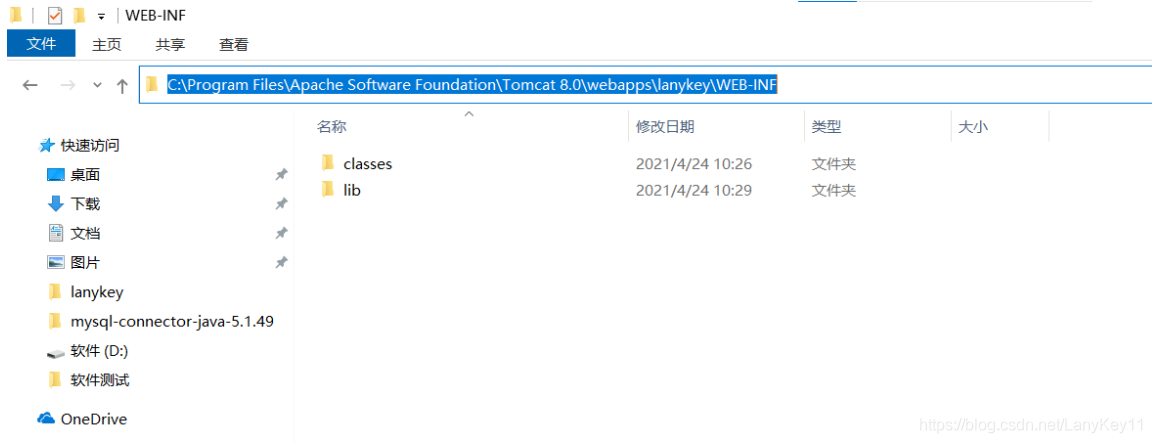Sort by the 名称 column header
Image resolution: width=1152 pixels, height=443 pixels.
[x=331, y=126]
